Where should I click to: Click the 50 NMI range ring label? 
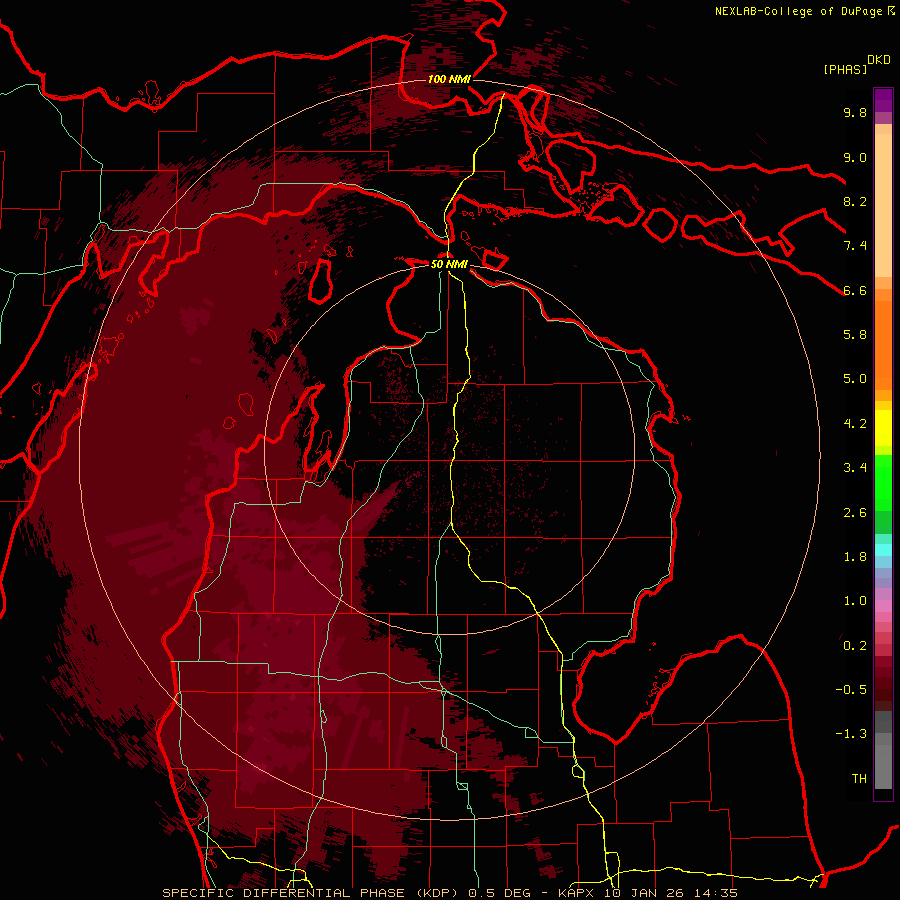tap(449, 264)
